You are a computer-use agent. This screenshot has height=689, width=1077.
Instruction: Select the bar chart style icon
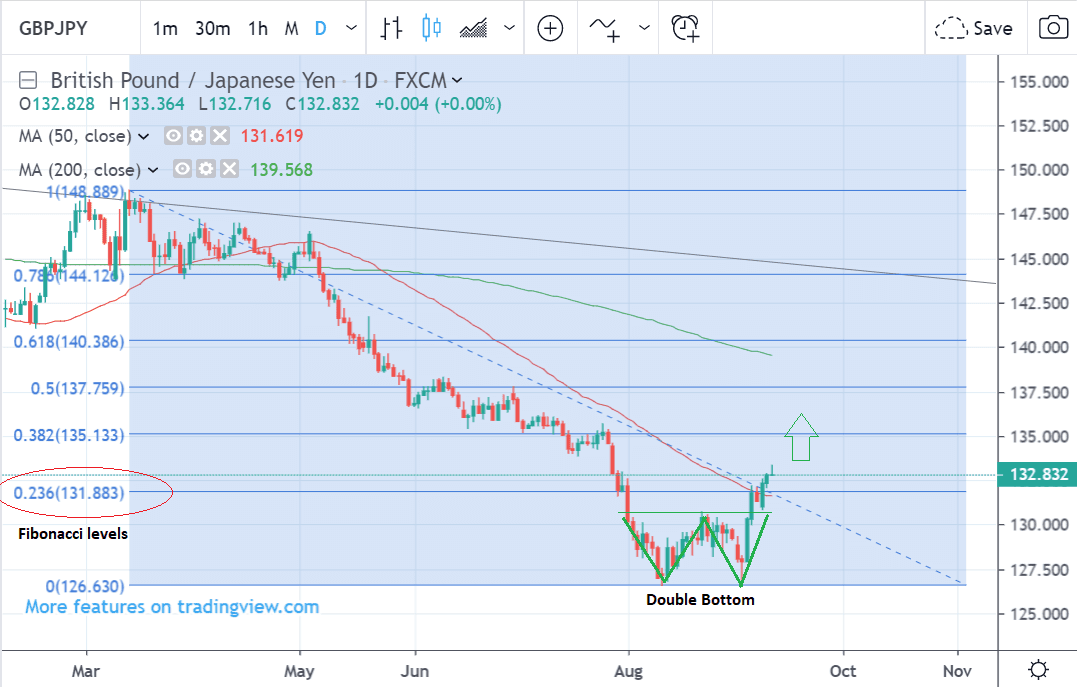tap(392, 28)
